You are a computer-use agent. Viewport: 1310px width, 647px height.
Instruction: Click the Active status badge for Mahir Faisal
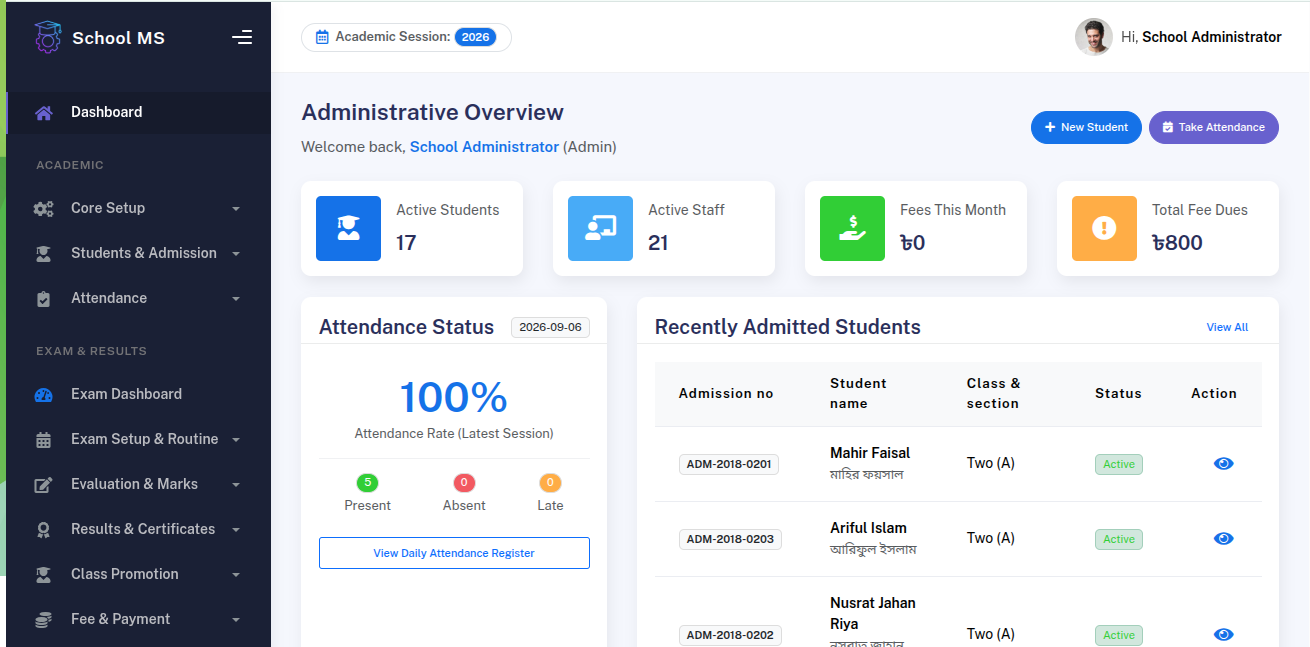click(1119, 464)
